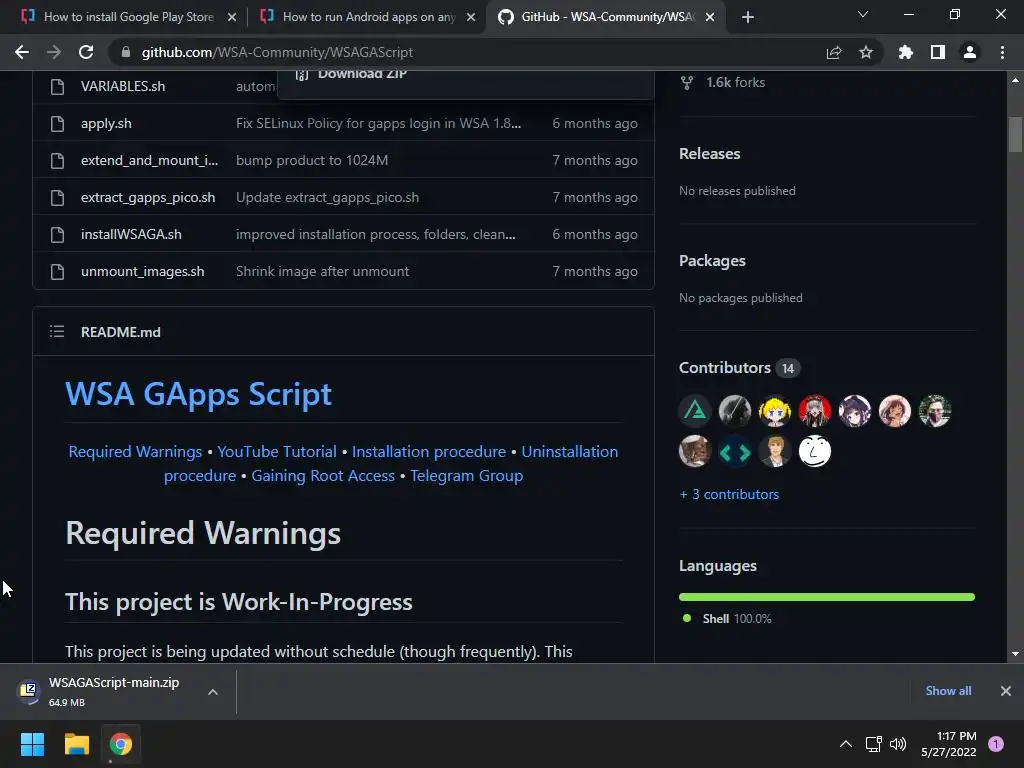Open extend_and_mount_i... file
Image resolution: width=1024 pixels, height=768 pixels.
pos(150,161)
